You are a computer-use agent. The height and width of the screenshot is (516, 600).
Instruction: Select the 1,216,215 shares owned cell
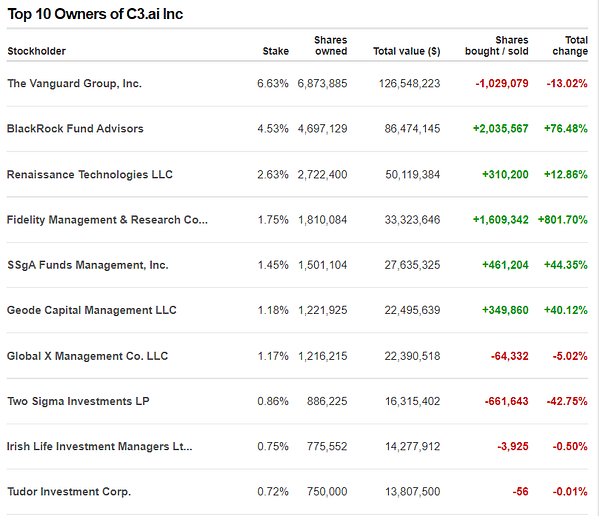click(323, 356)
